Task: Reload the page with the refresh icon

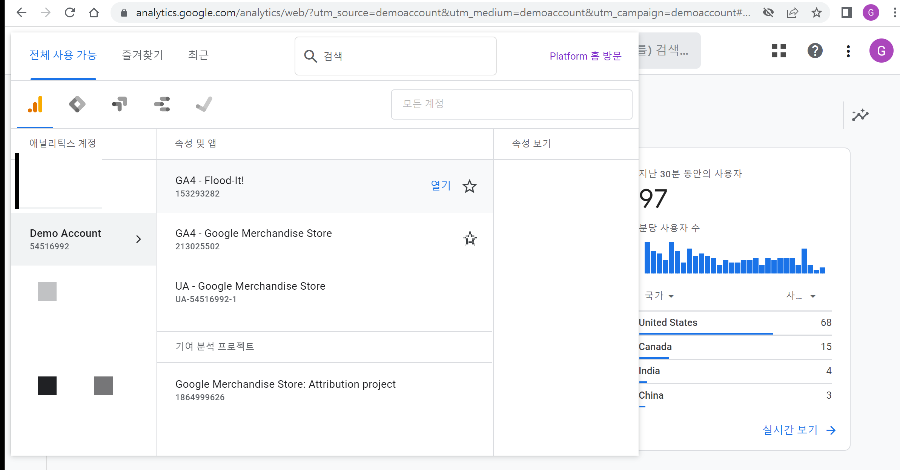Action: (69, 12)
